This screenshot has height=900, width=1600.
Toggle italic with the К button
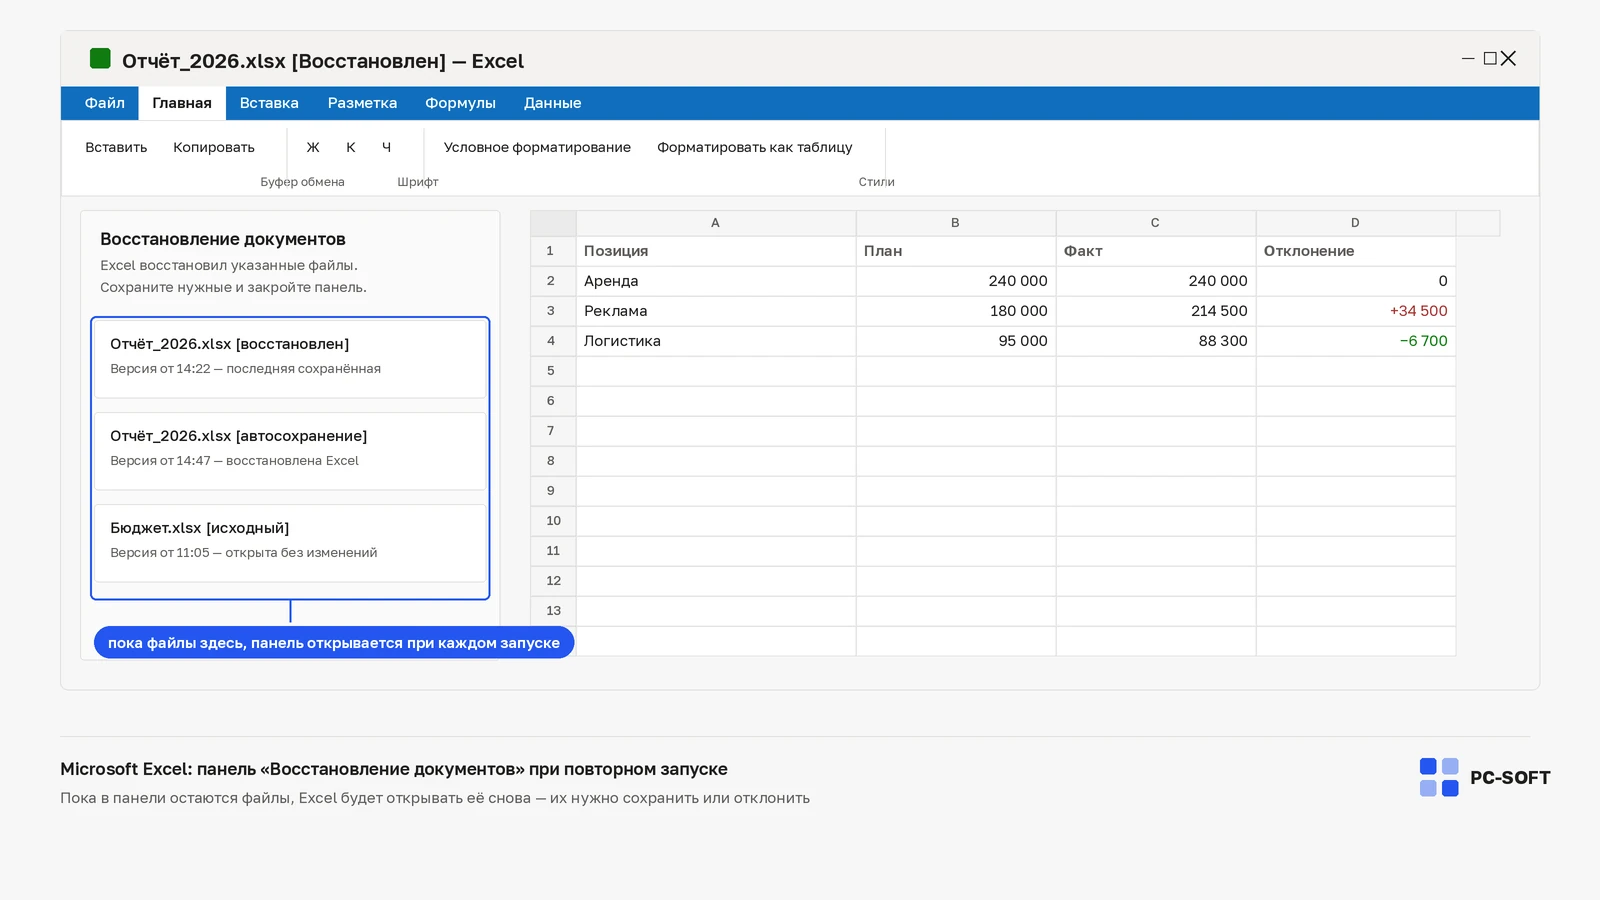point(351,147)
